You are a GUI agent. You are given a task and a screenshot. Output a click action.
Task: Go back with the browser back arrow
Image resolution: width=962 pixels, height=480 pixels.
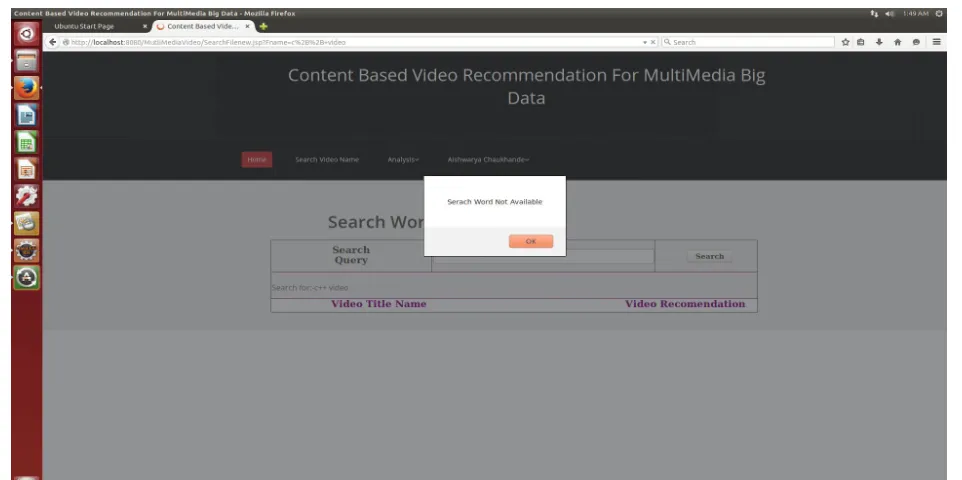click(53, 42)
